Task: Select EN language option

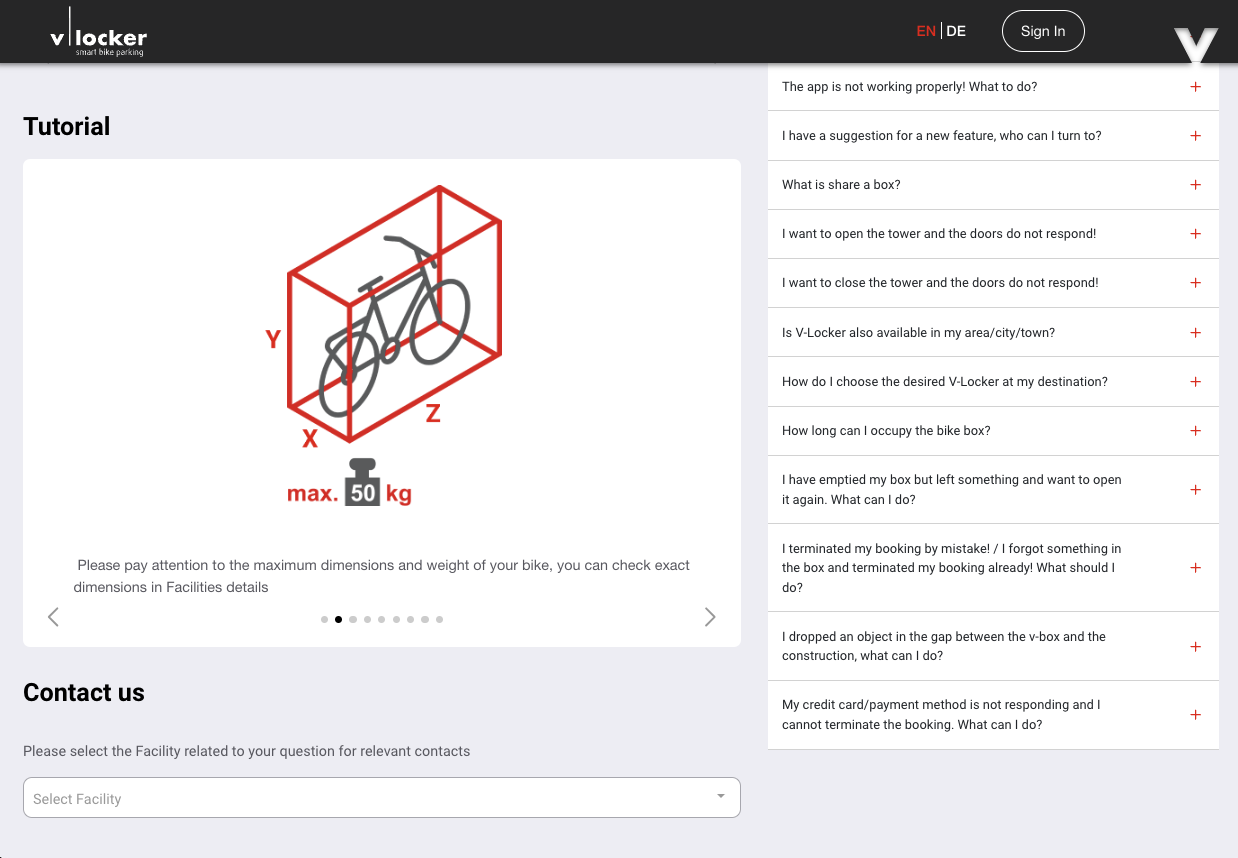Action: (x=926, y=31)
